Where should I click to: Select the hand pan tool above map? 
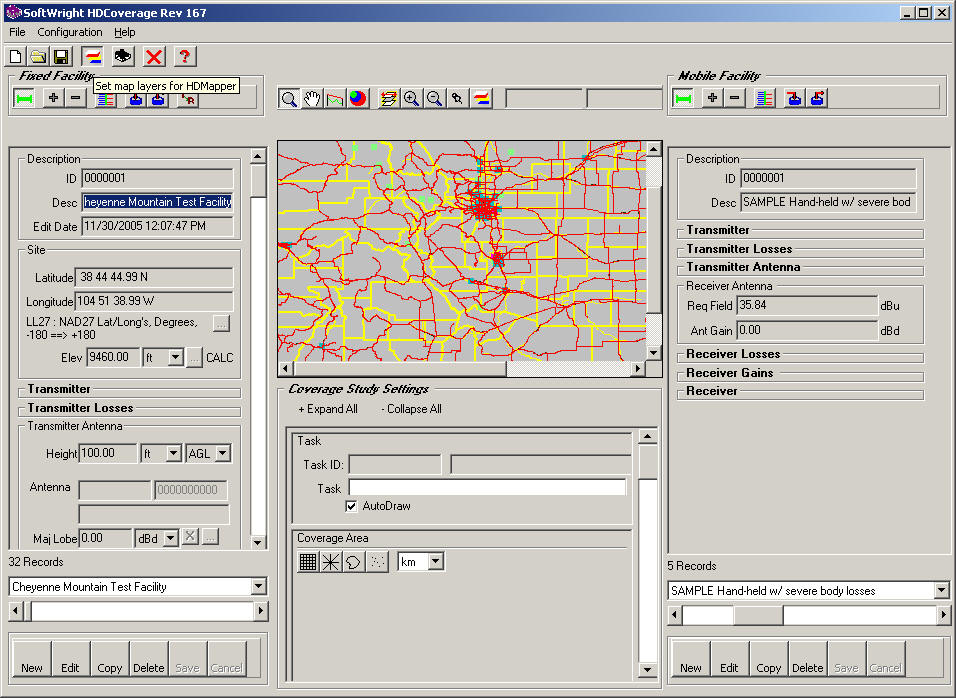click(x=312, y=99)
